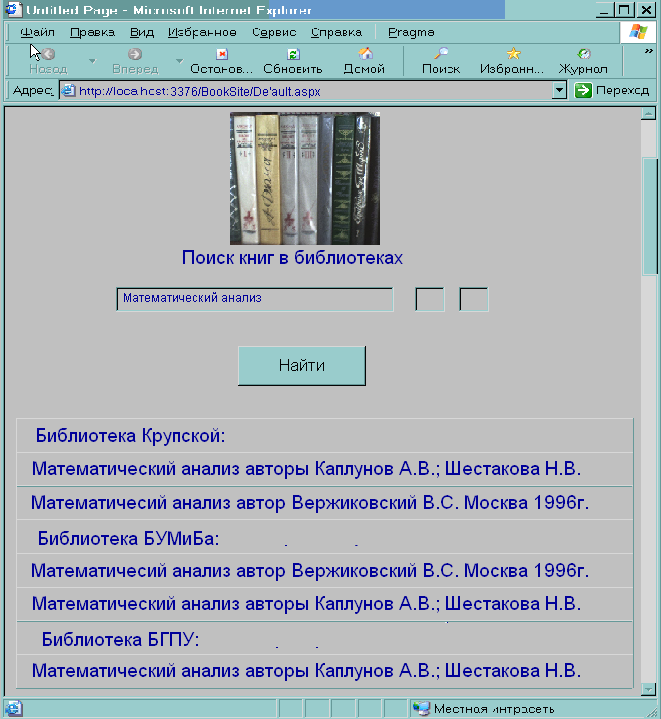Click the Найти search button

pyautogui.click(x=302, y=366)
